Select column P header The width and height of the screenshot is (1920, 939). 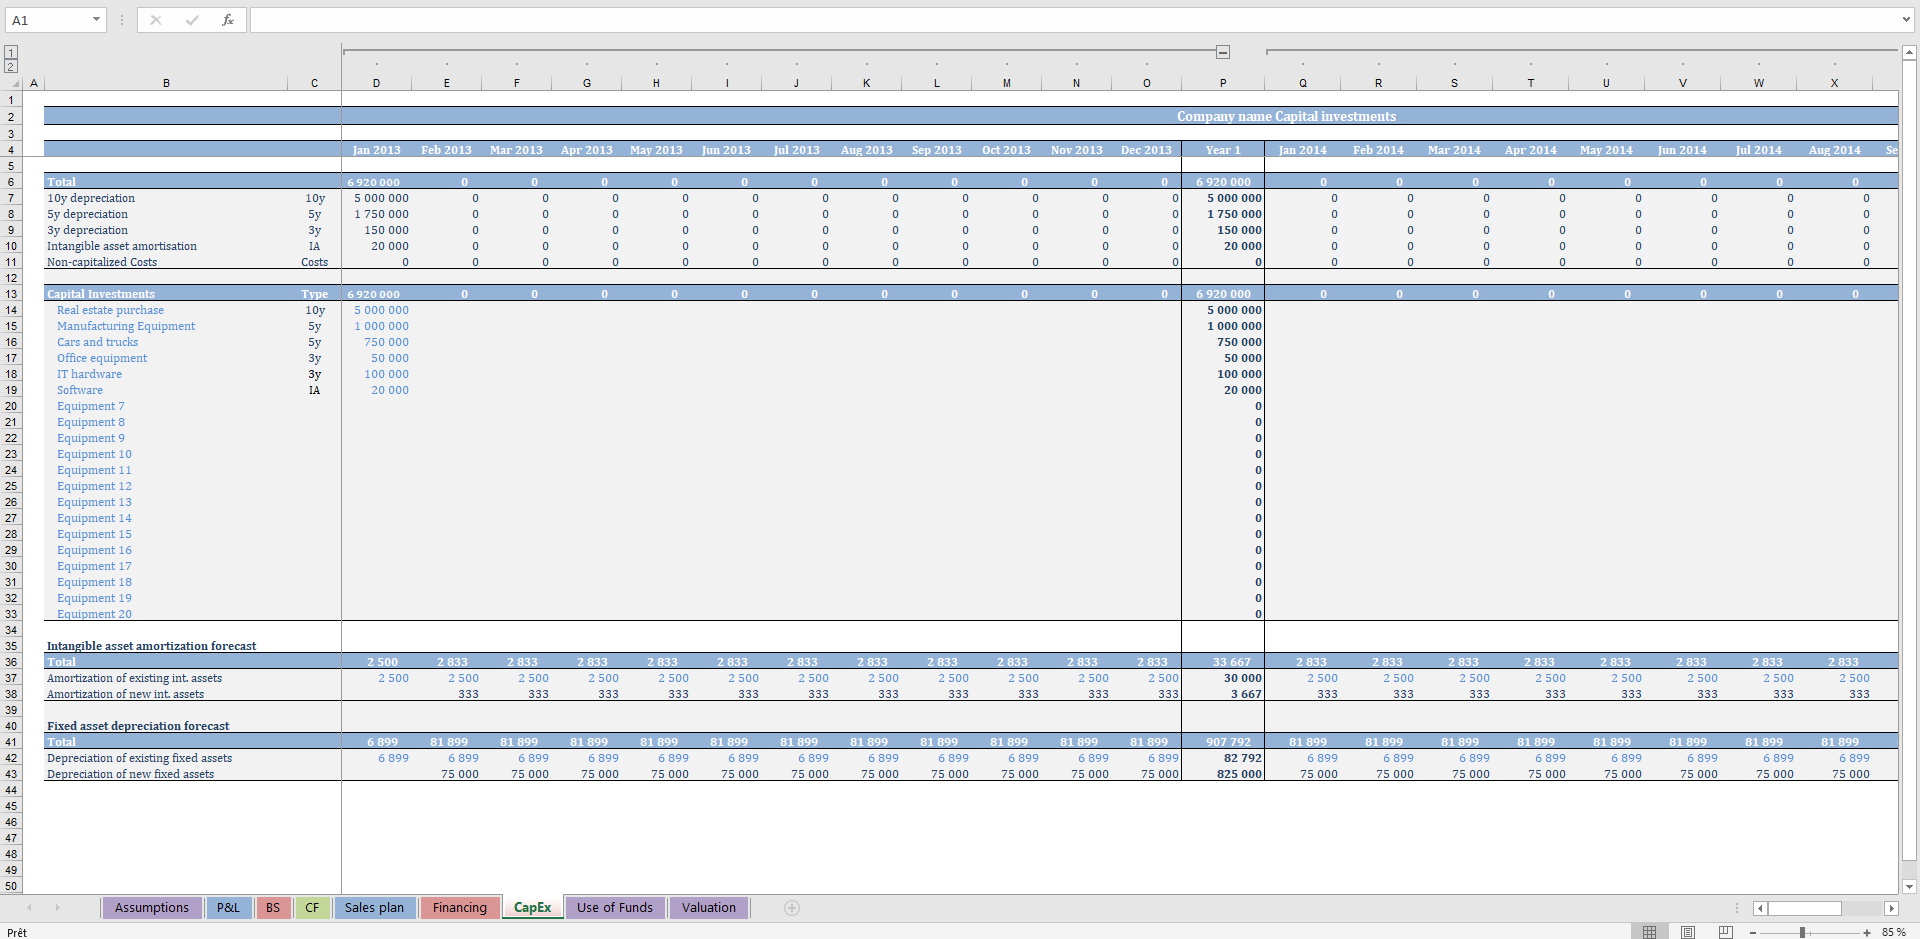click(x=1223, y=83)
